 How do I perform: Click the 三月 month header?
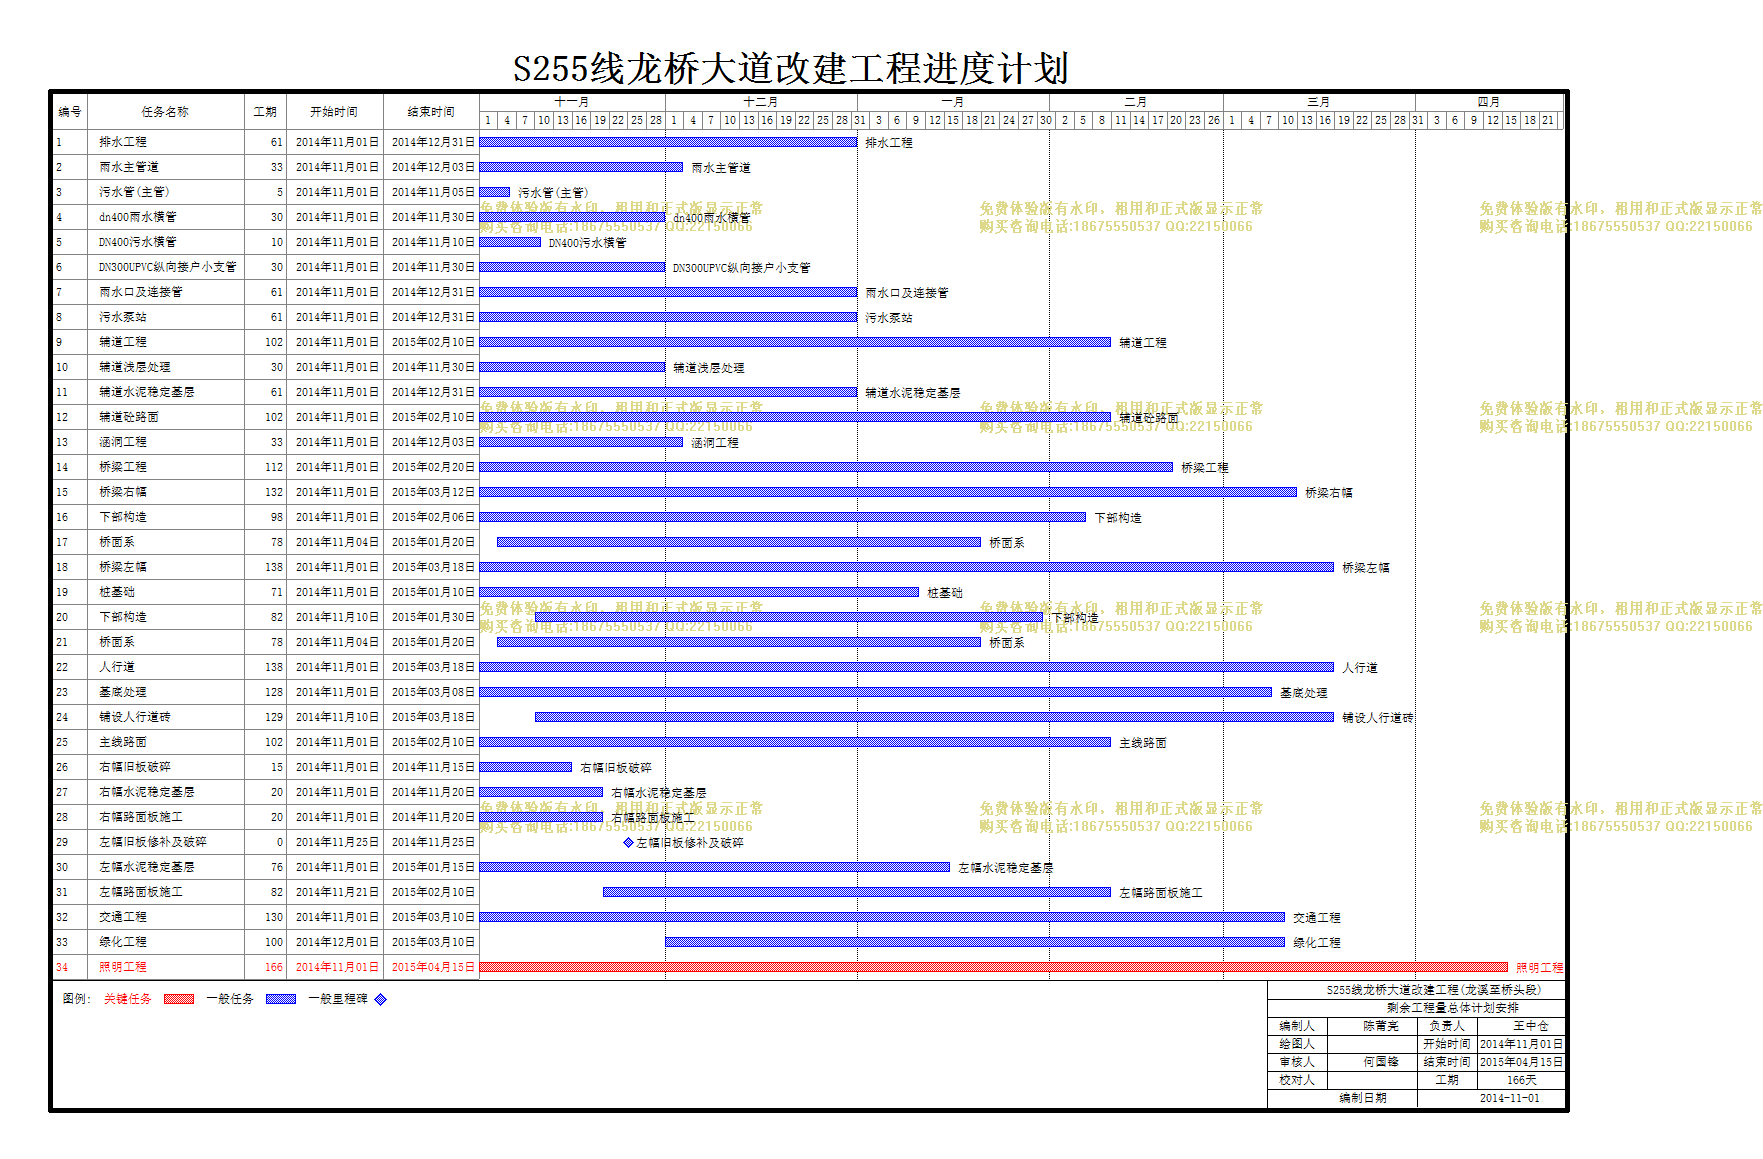pos(1319,102)
